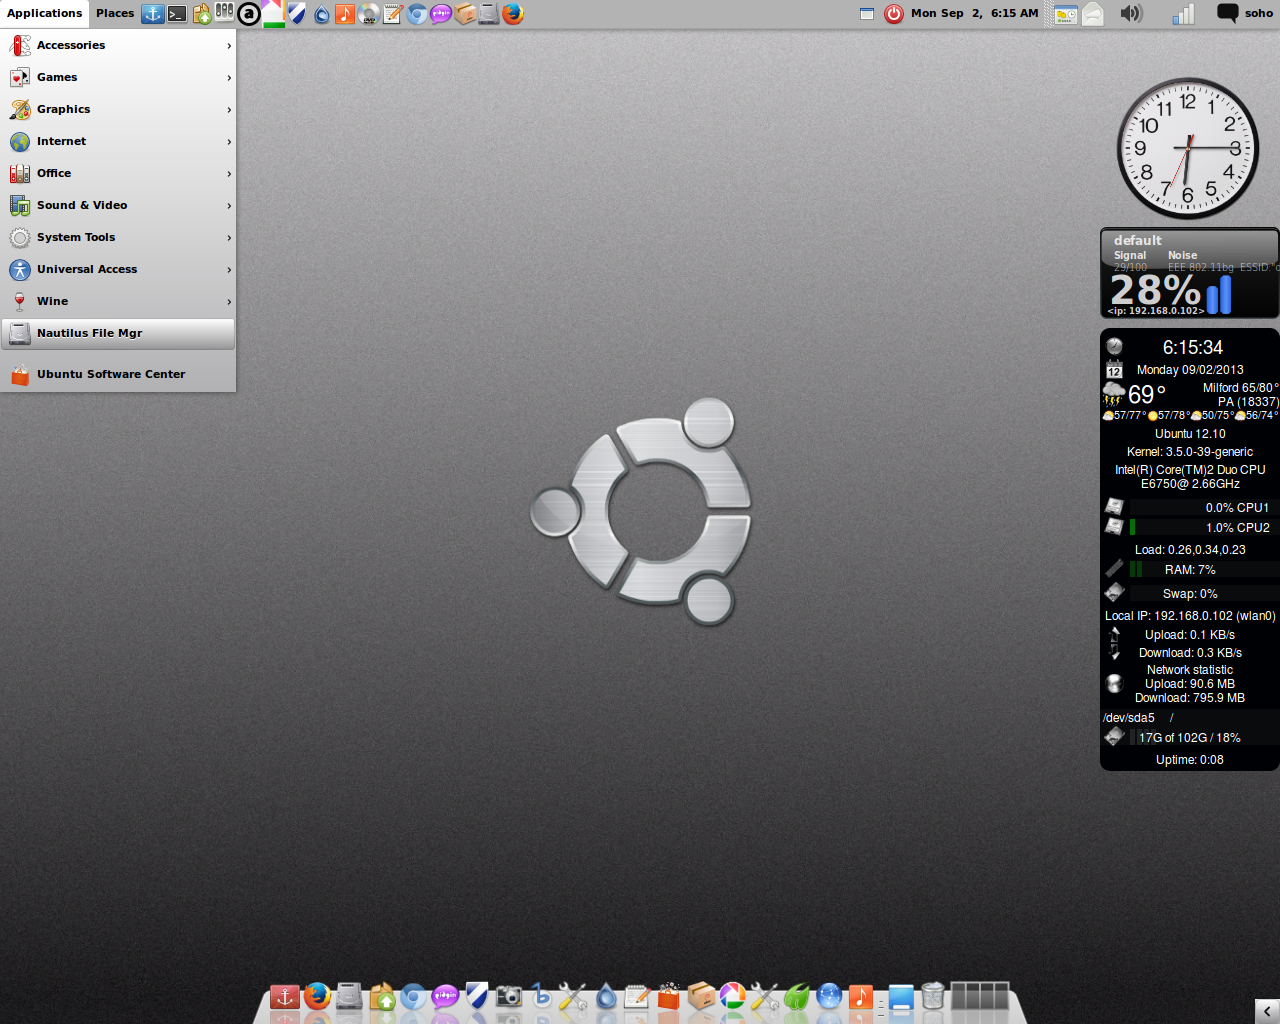
Task: Launch the Deluge droplet icon in the top panel
Action: click(321, 14)
